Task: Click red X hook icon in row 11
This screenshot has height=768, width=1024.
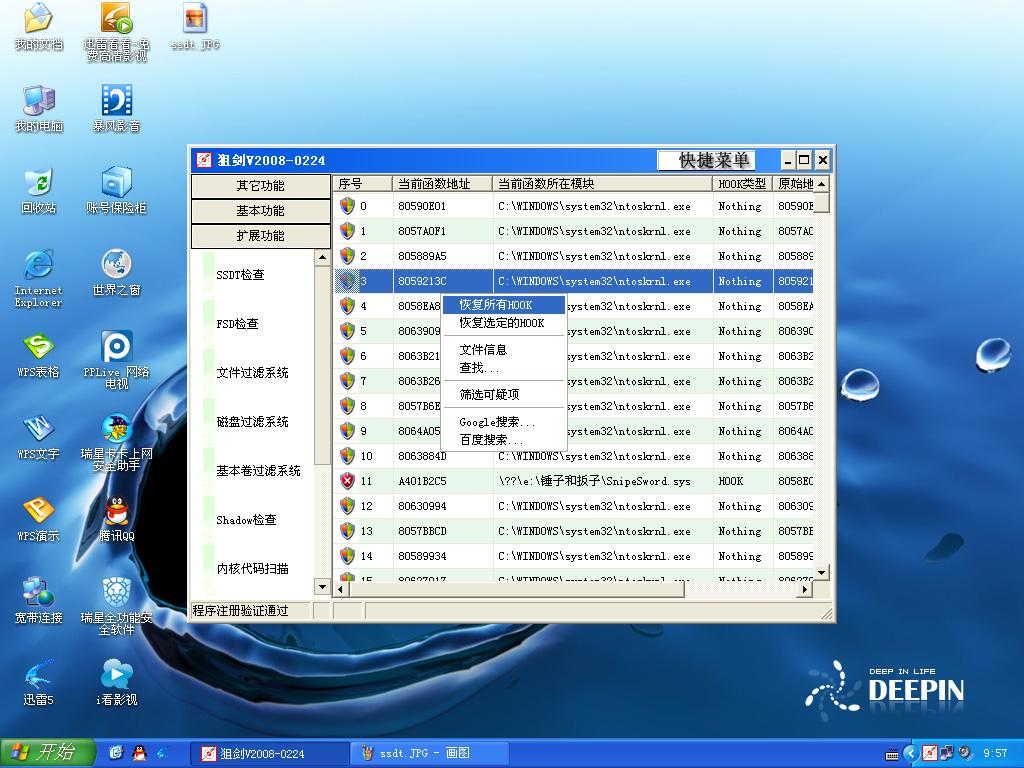Action: point(347,481)
